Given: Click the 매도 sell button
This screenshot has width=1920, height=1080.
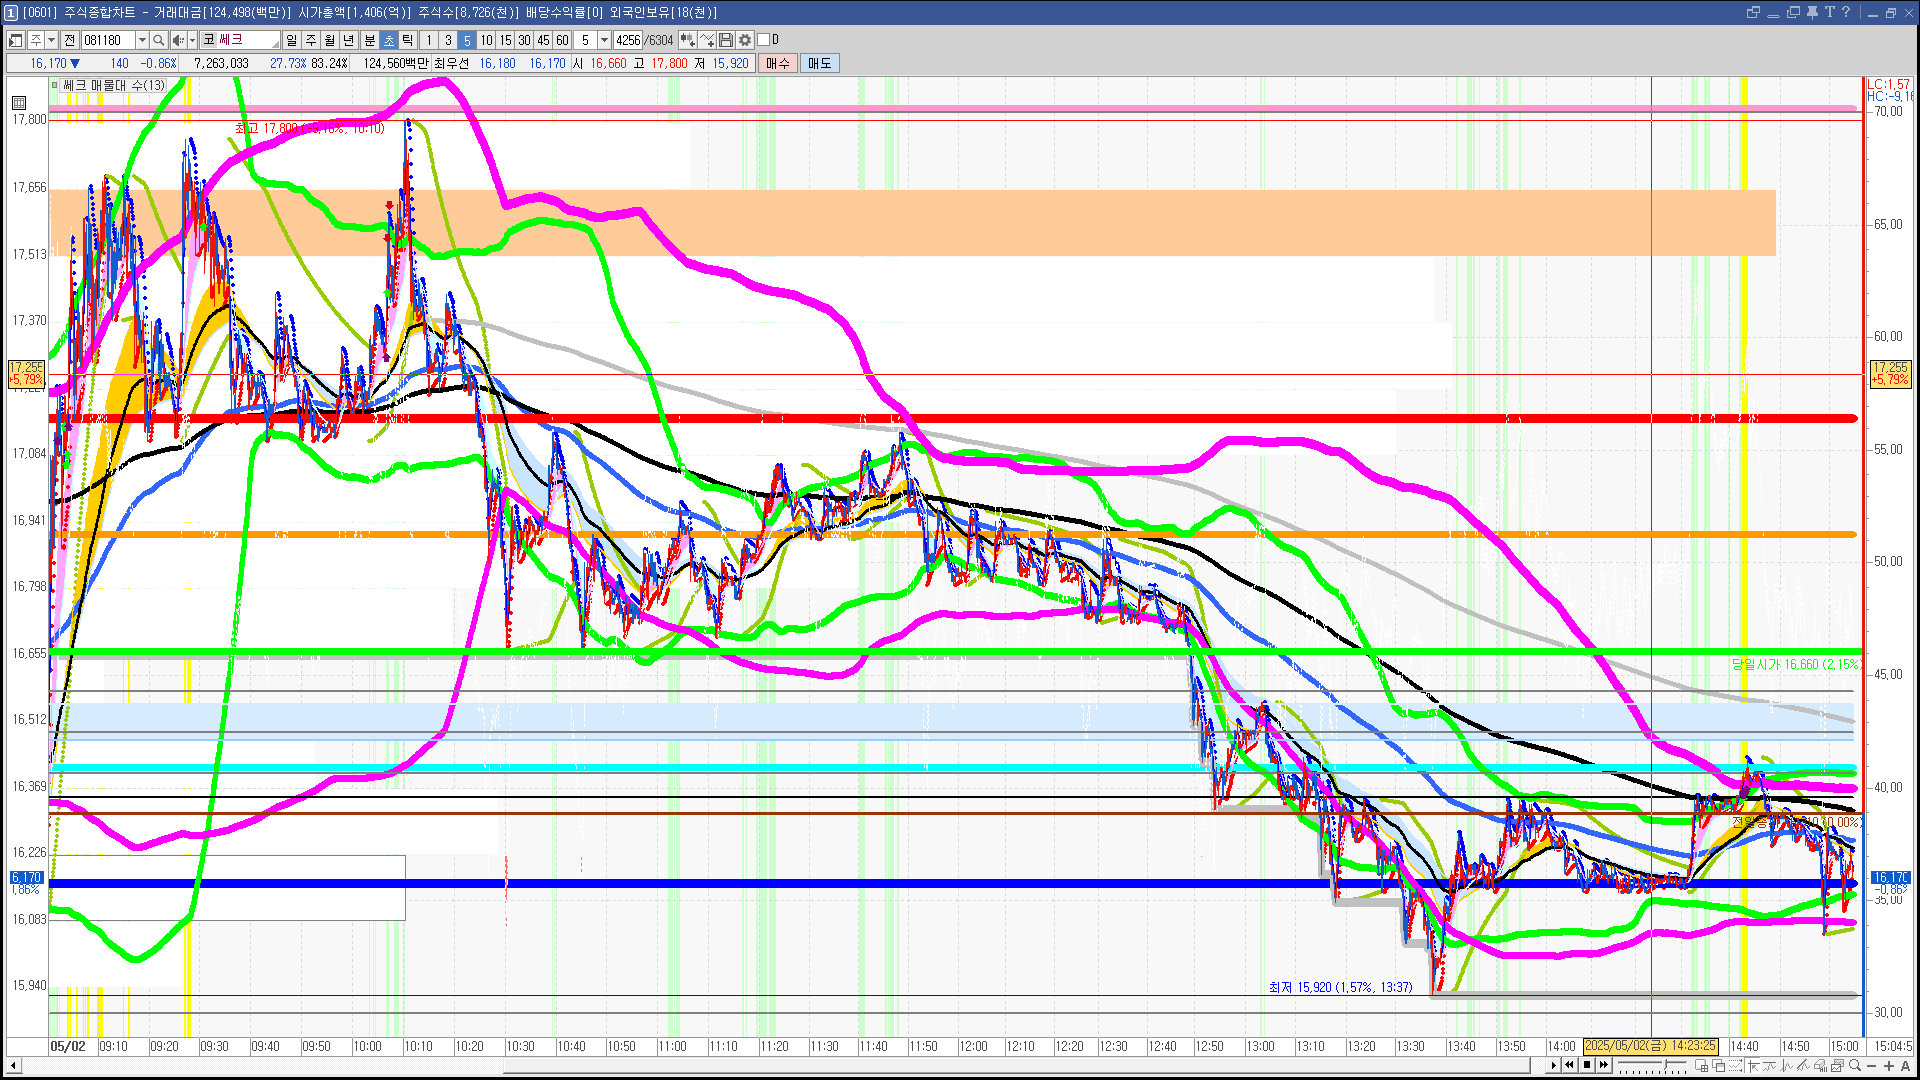Looking at the screenshot, I should [819, 63].
